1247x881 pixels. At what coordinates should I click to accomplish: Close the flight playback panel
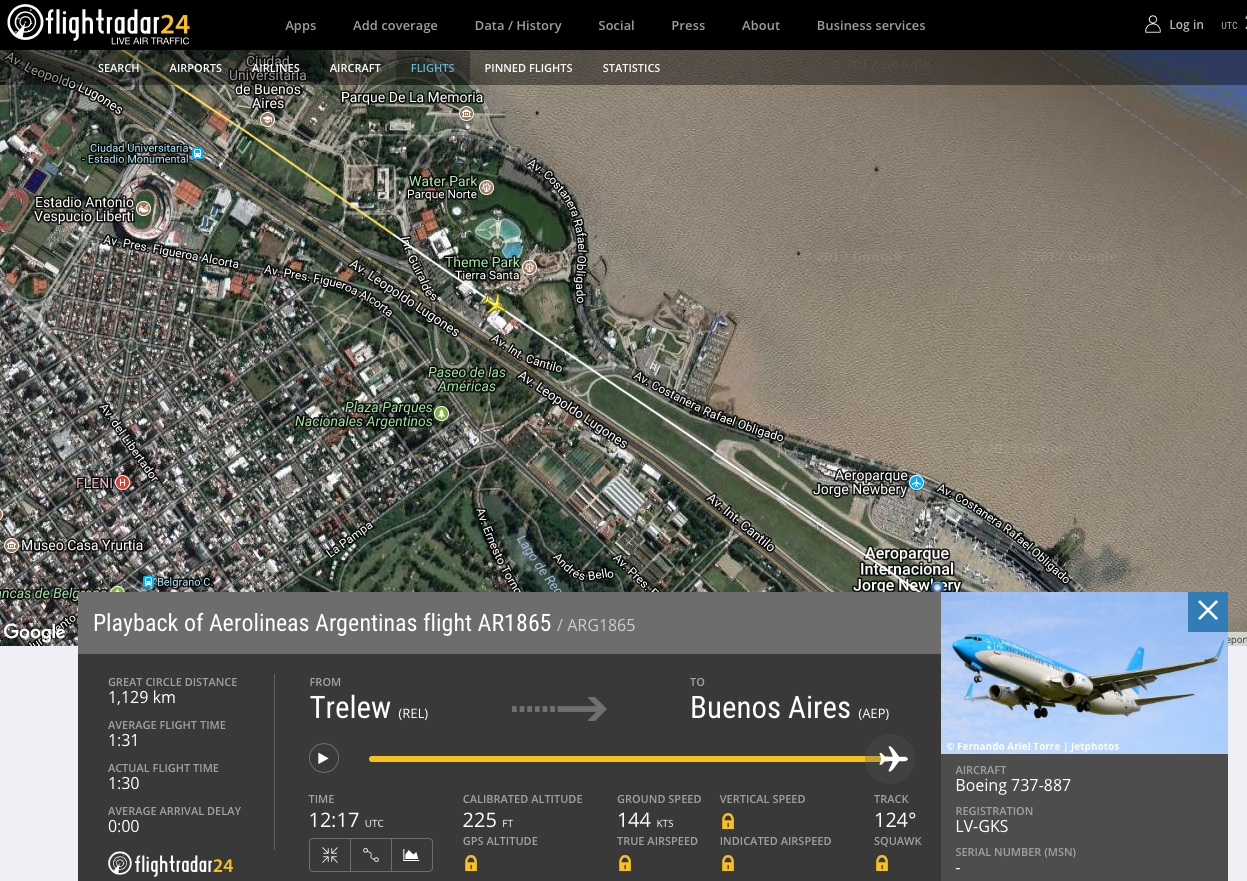point(1208,611)
